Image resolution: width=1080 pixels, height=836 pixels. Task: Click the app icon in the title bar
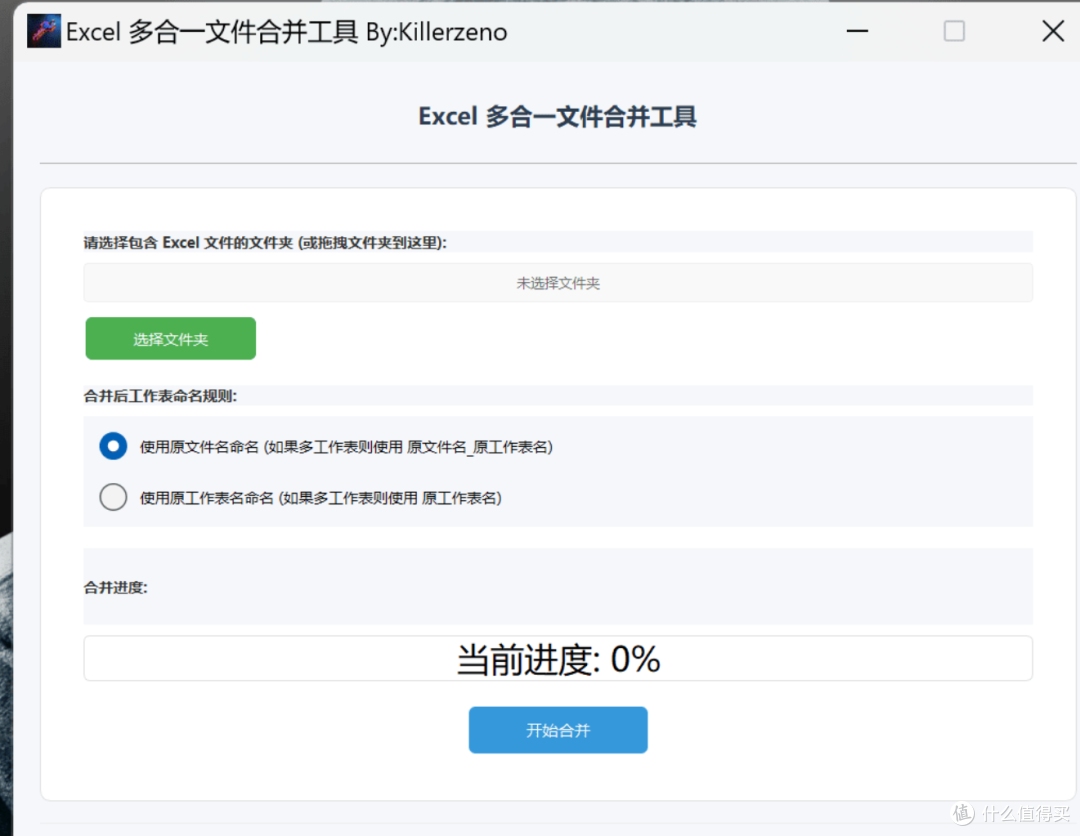(x=44, y=31)
